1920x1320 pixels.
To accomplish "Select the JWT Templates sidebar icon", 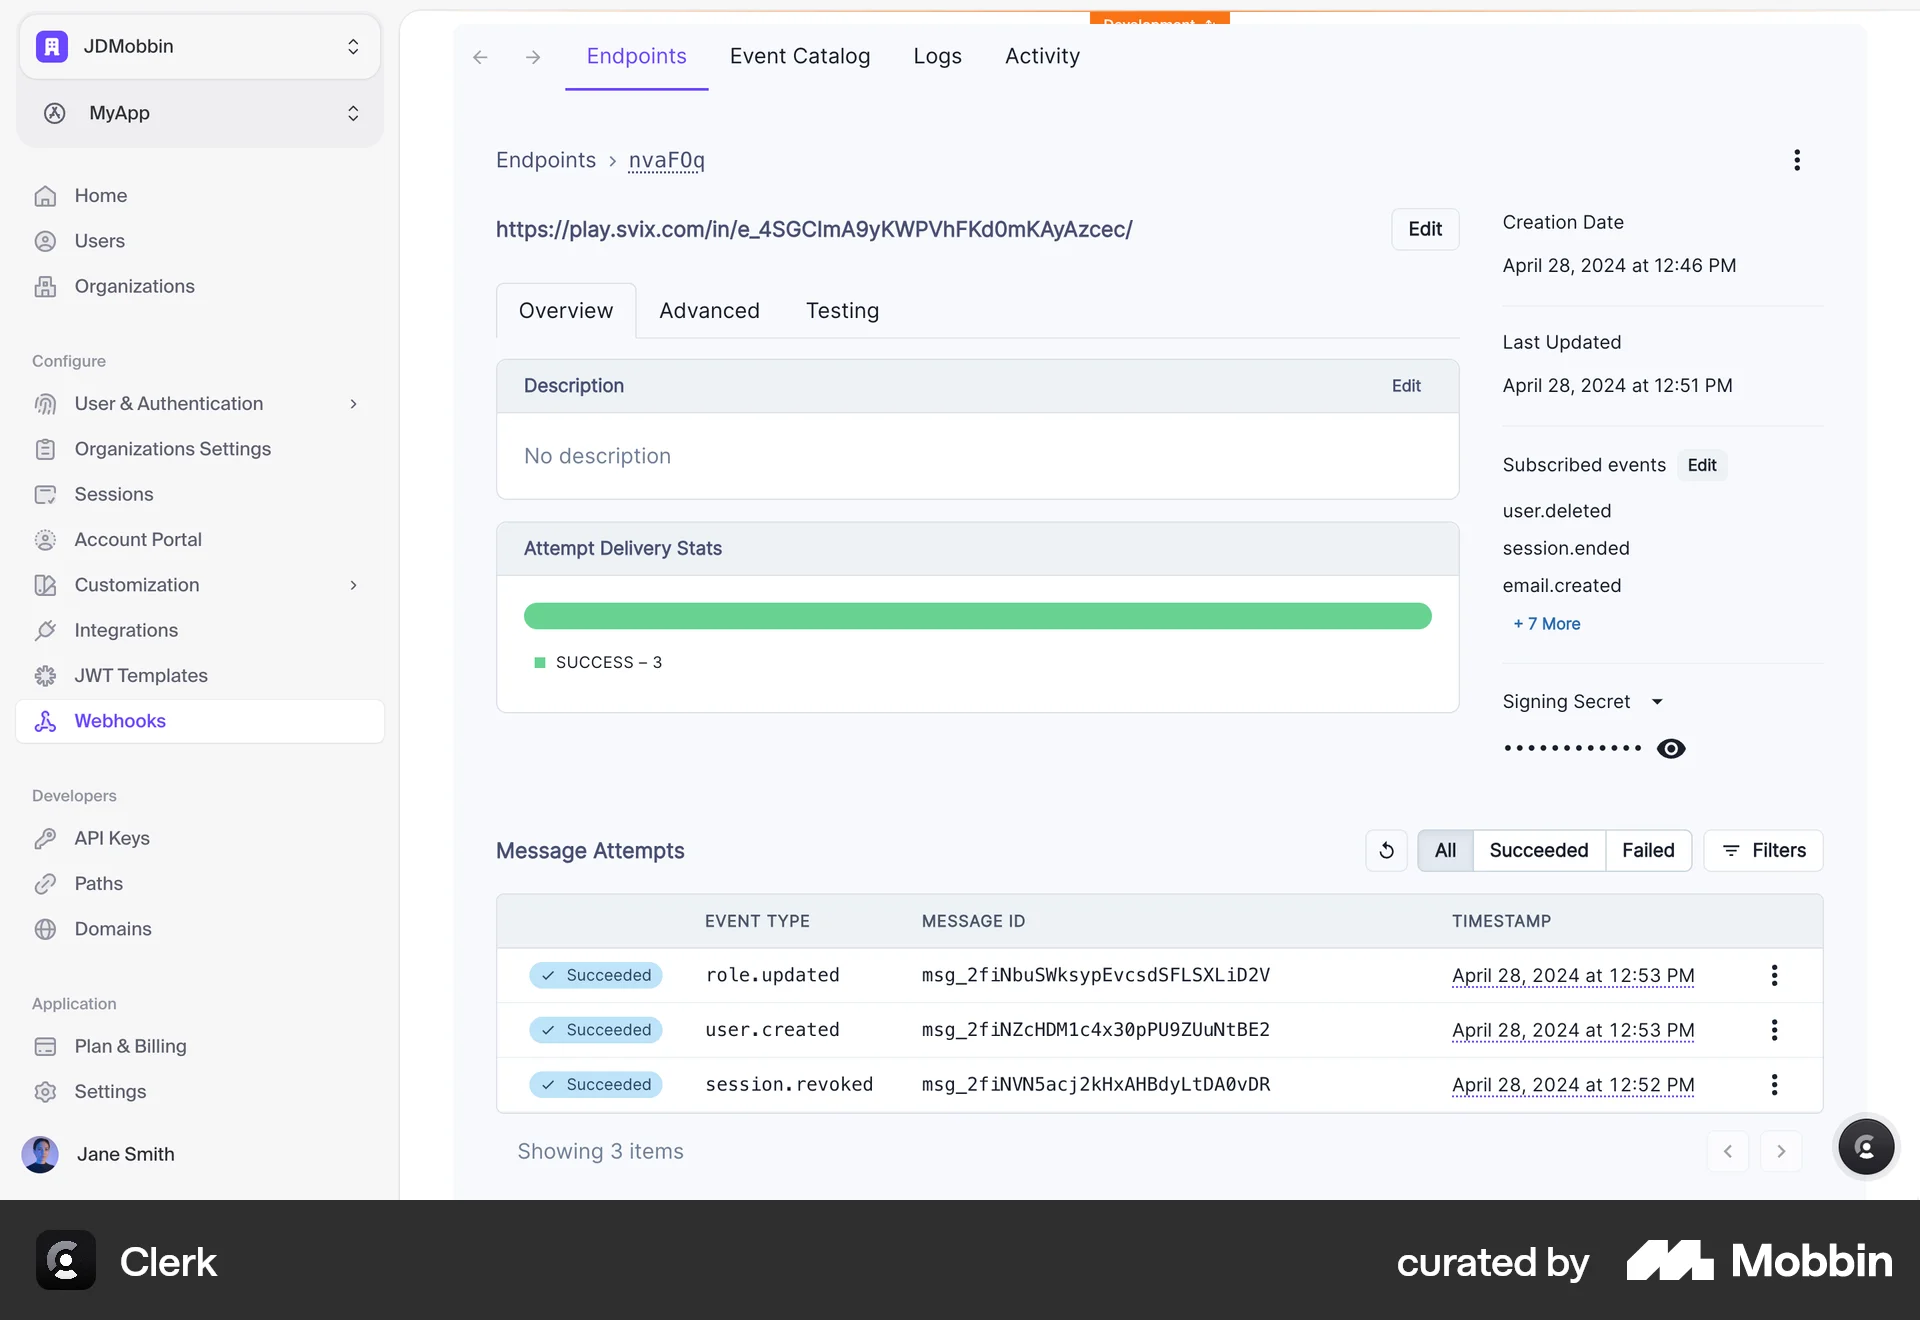I will (46, 675).
